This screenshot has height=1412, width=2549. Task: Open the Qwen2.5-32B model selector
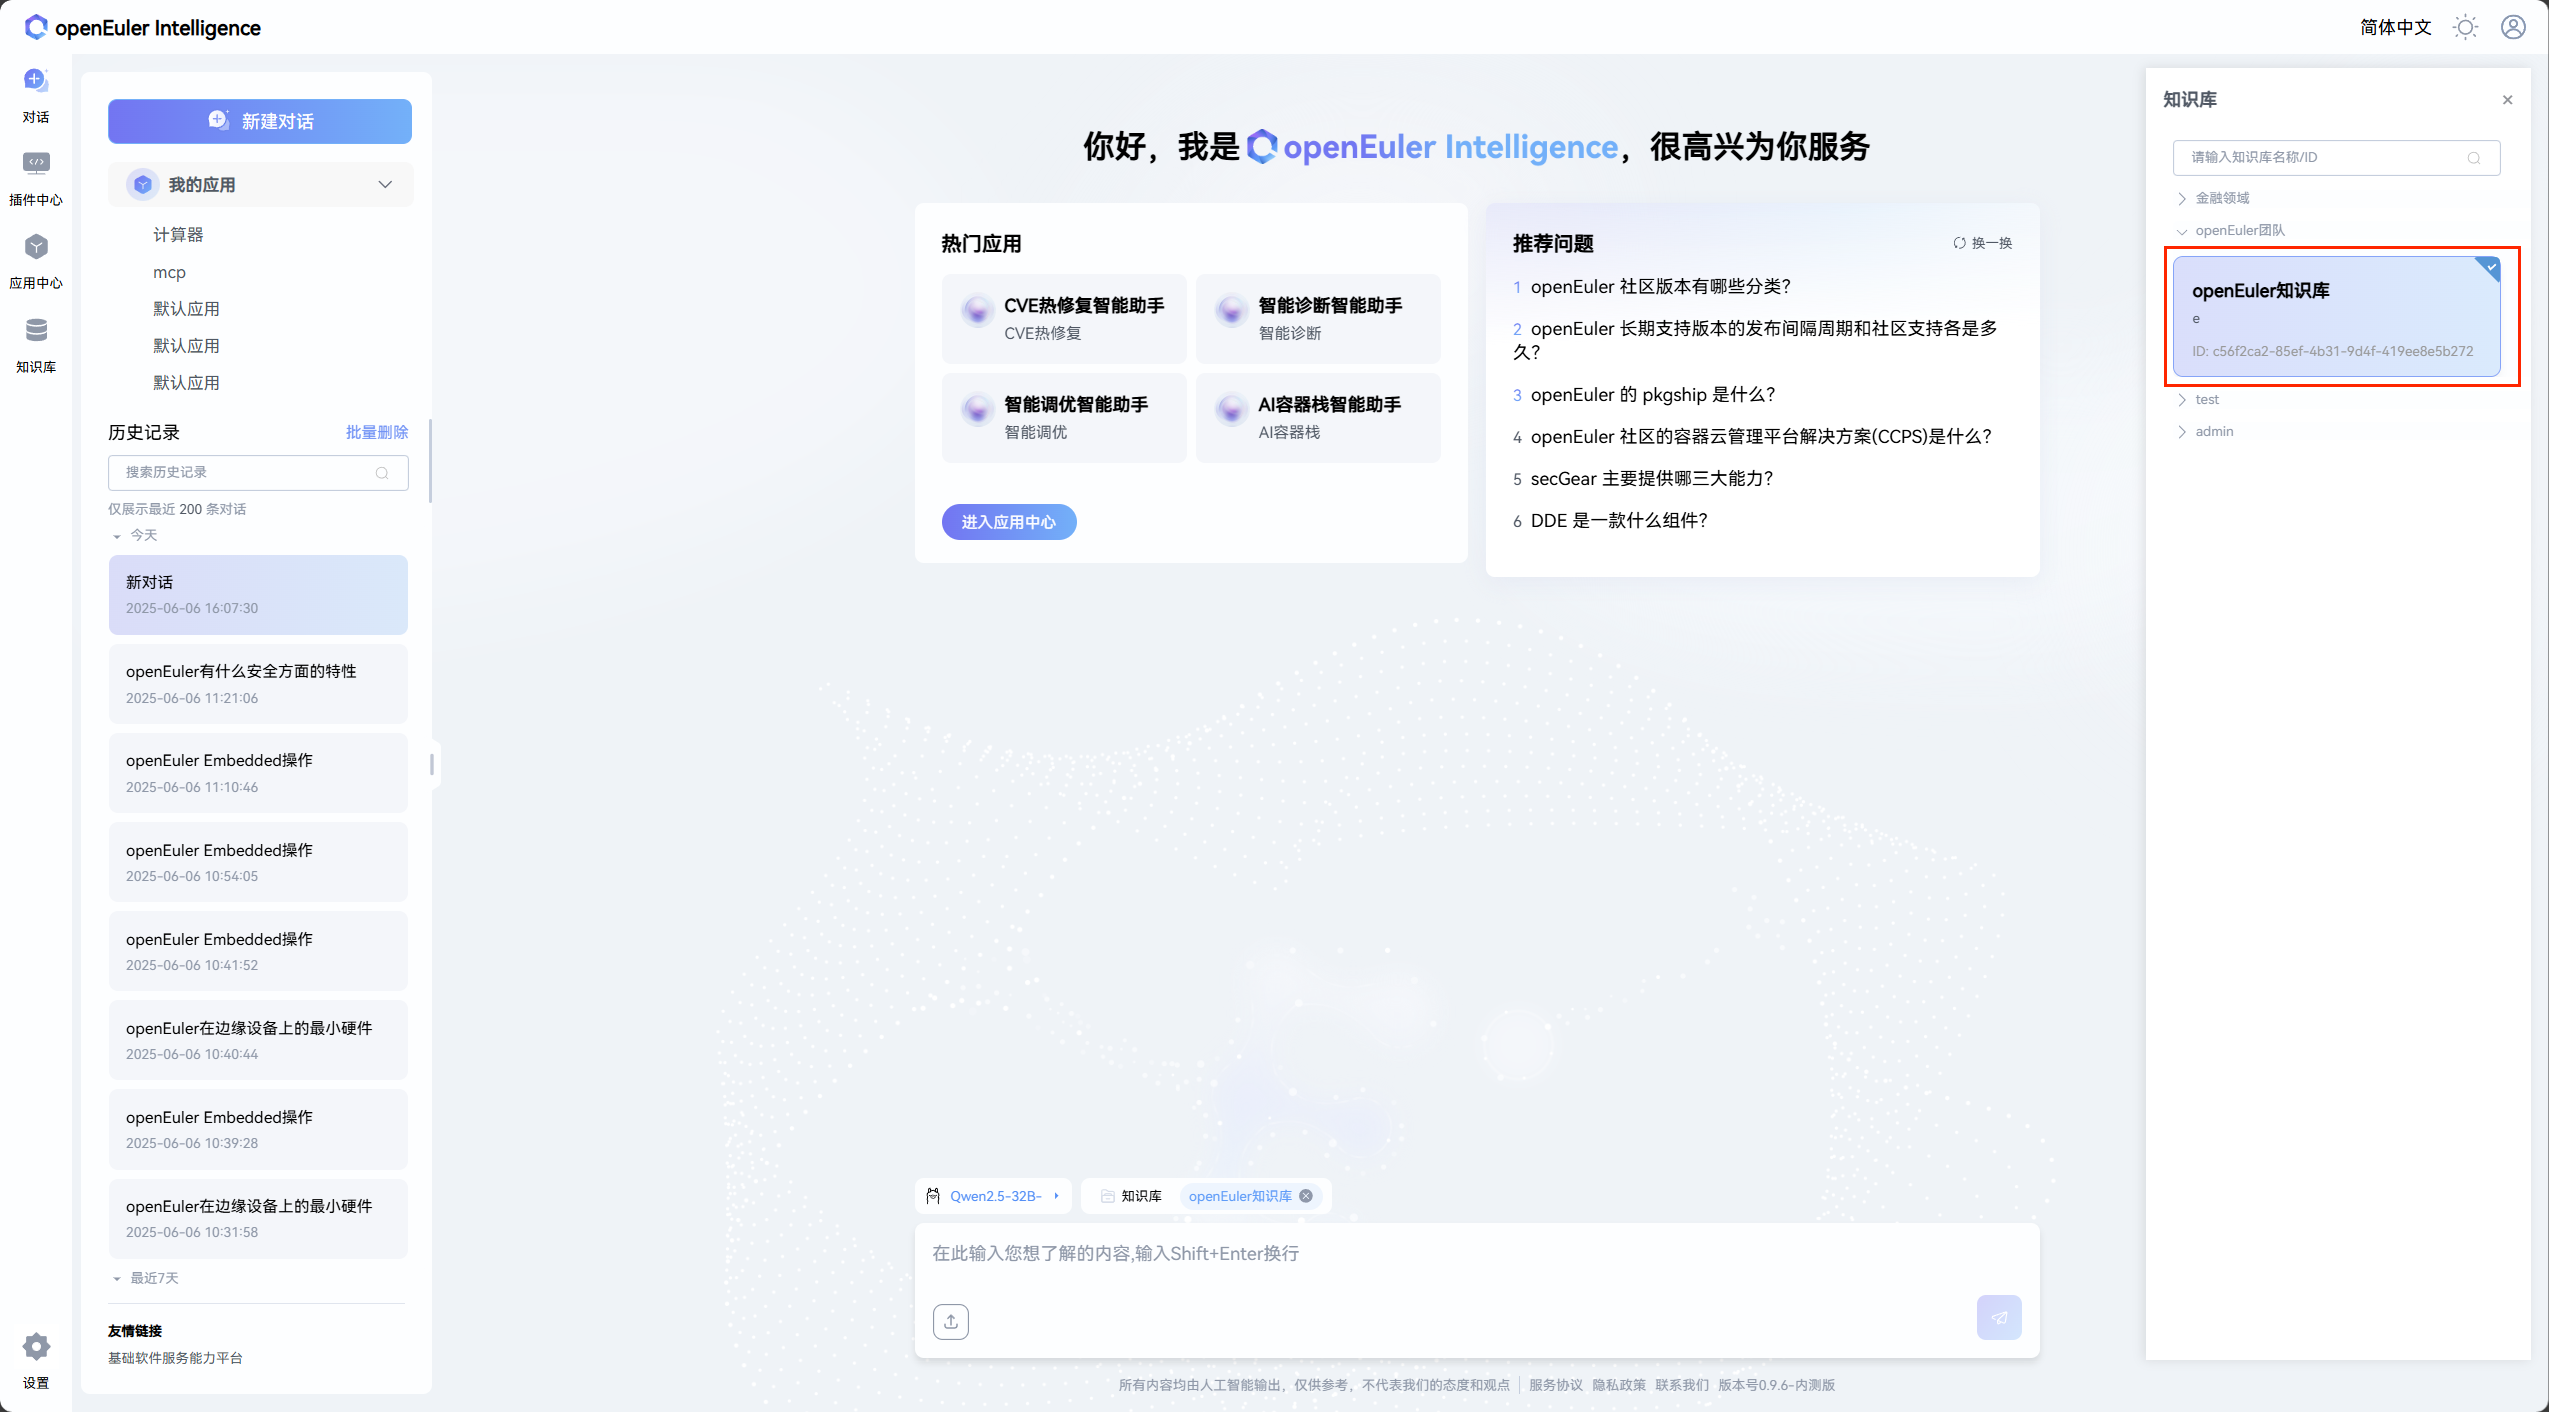point(992,1196)
